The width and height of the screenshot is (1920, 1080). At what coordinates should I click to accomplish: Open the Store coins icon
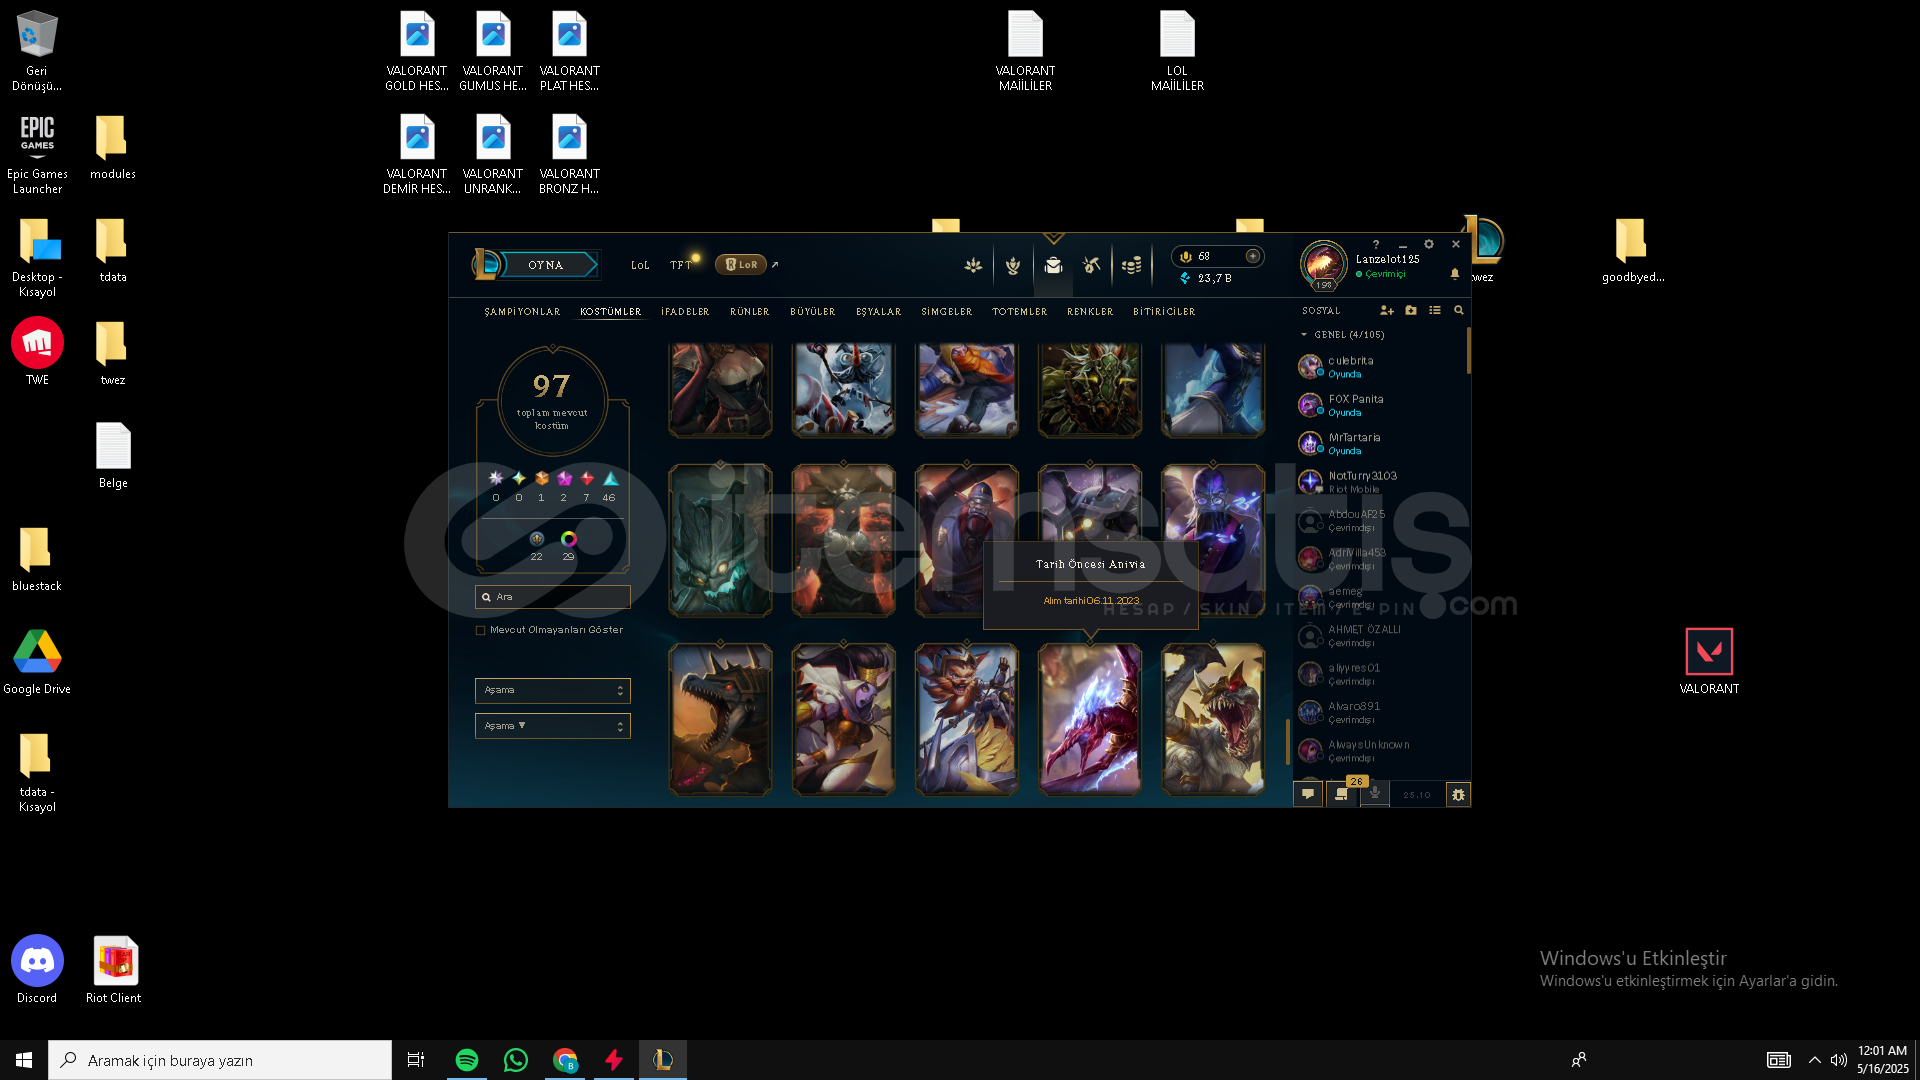1132,265
